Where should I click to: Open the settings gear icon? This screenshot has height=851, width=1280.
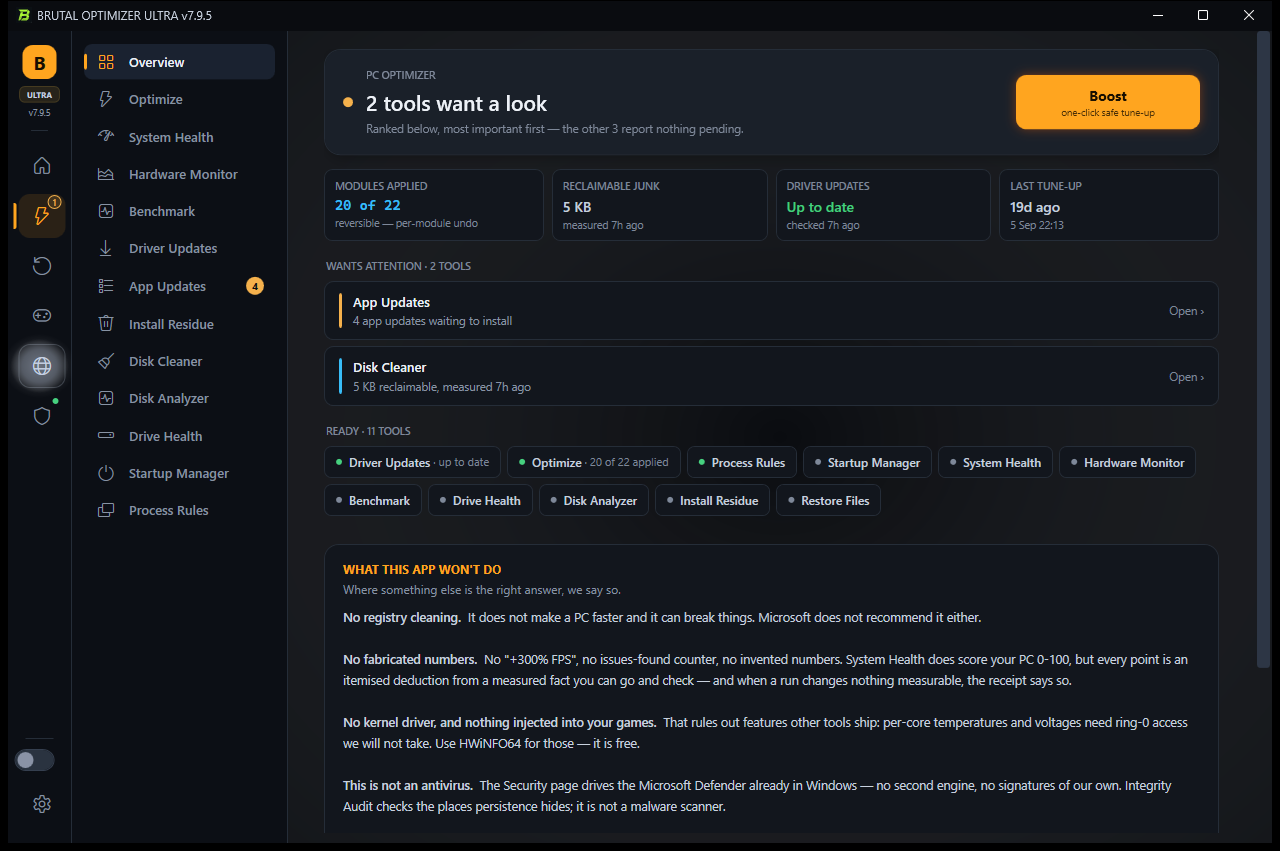[x=41, y=804]
